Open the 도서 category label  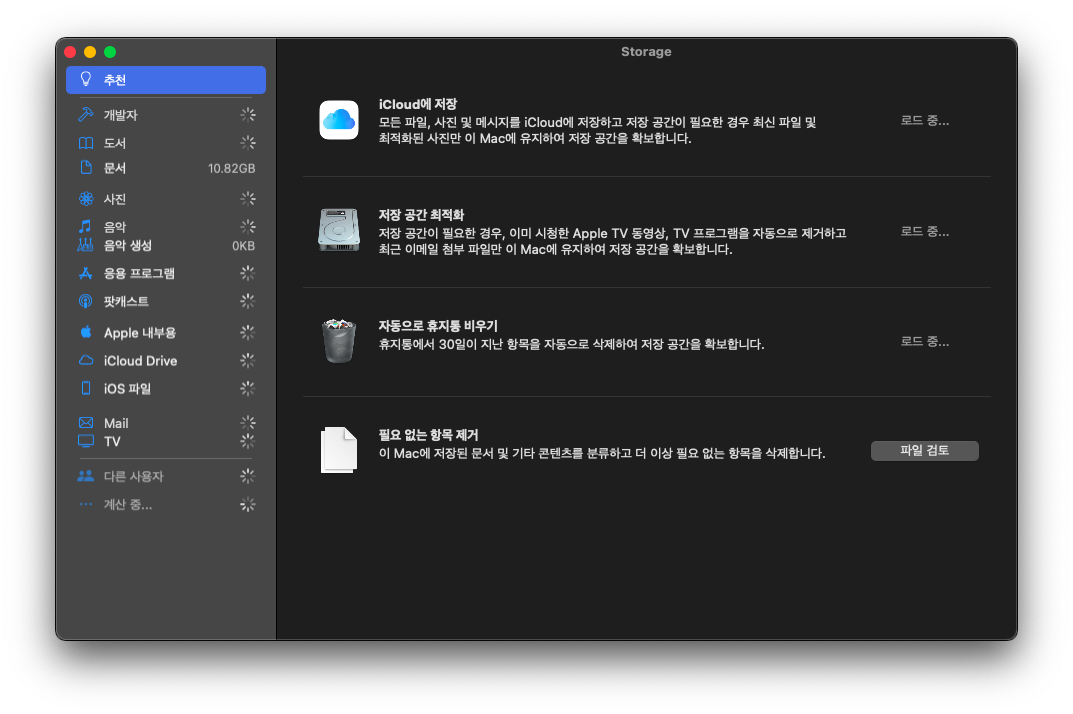pyautogui.click(x=114, y=143)
